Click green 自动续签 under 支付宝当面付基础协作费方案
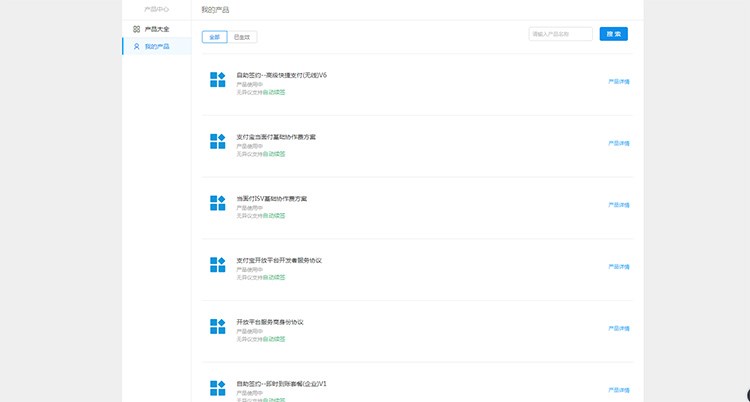This screenshot has width=750, height=402. coord(274,154)
